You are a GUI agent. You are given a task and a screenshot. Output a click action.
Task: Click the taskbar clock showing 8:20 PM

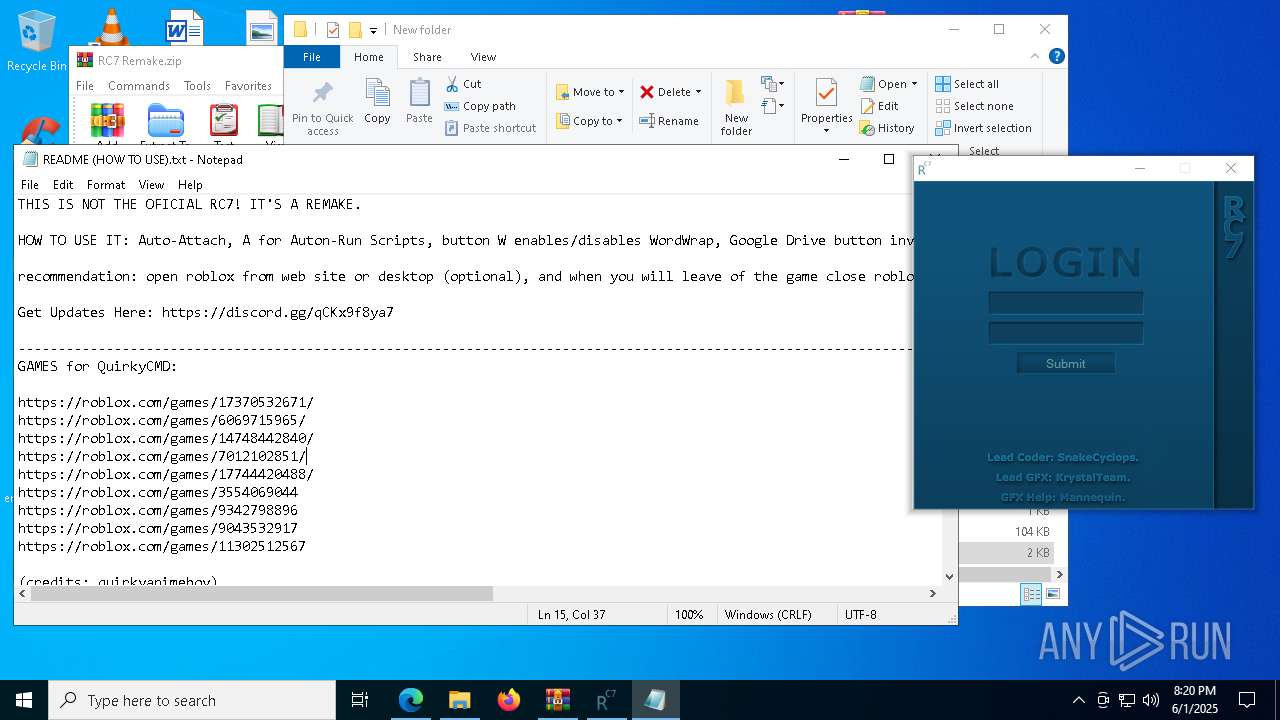[x=1194, y=700]
